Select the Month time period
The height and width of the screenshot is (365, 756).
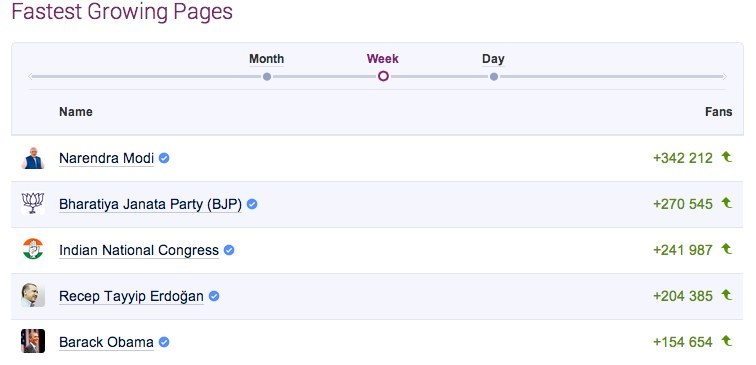[267, 59]
